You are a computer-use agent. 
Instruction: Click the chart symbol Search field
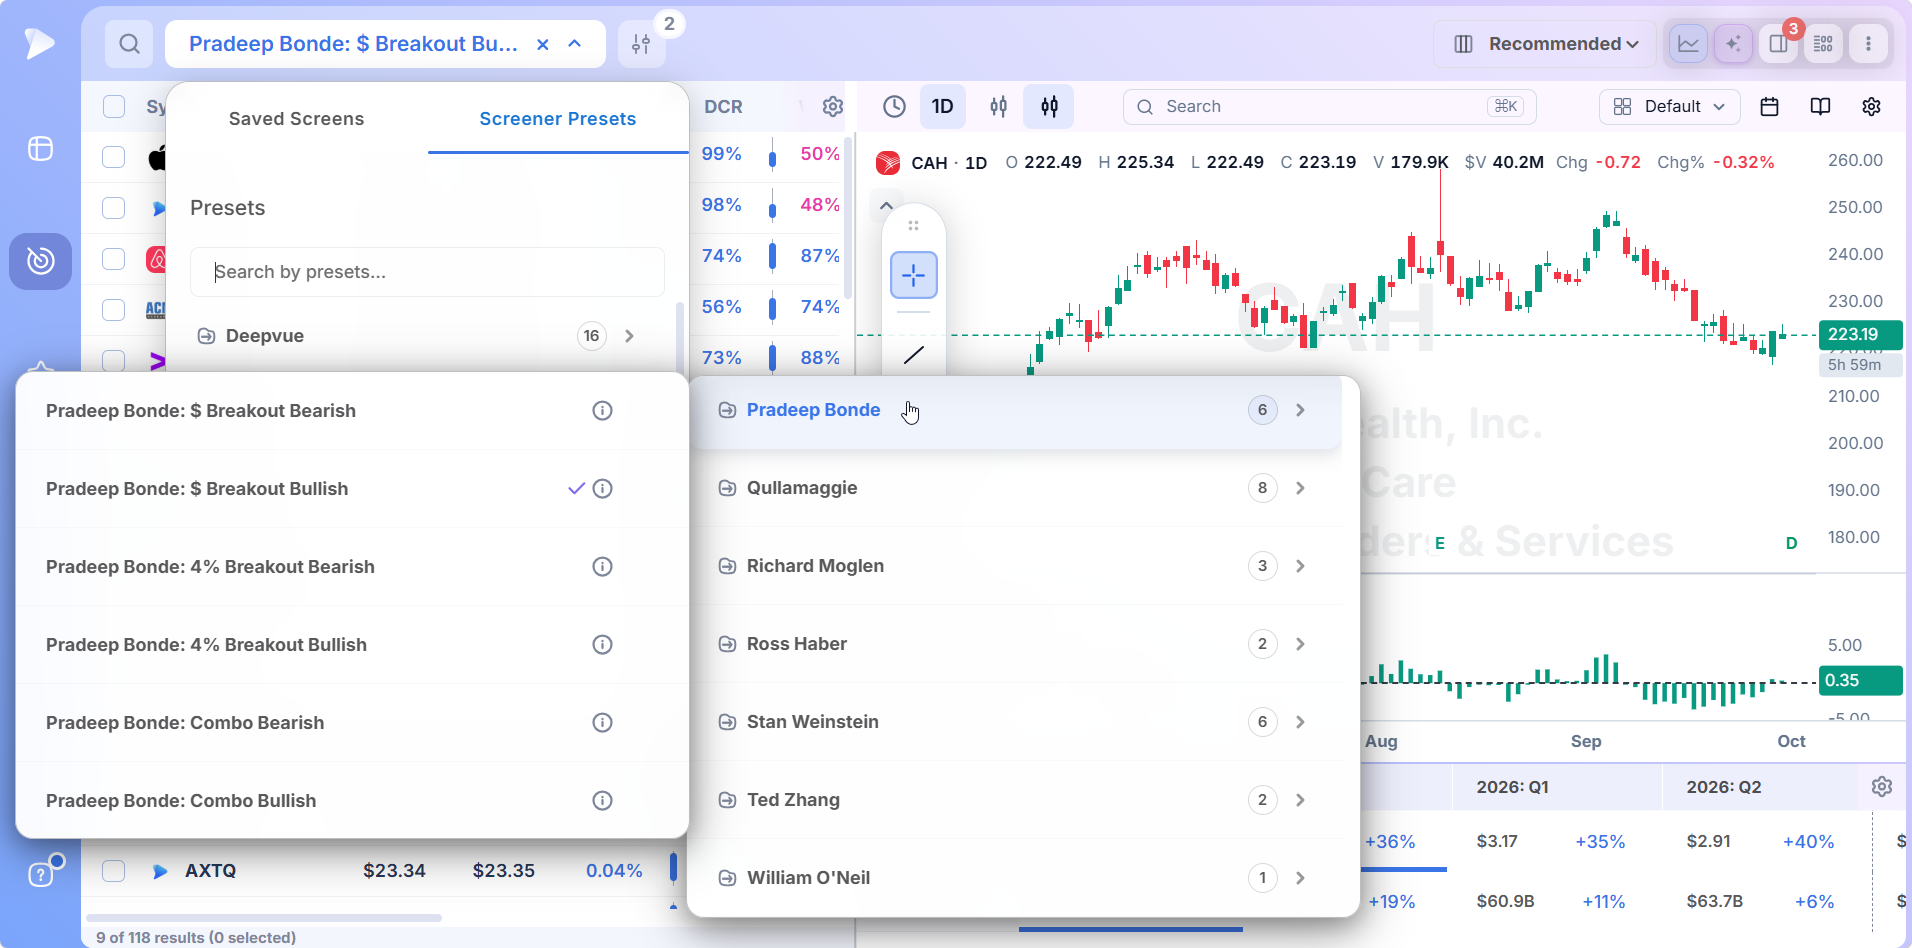(x=1330, y=107)
